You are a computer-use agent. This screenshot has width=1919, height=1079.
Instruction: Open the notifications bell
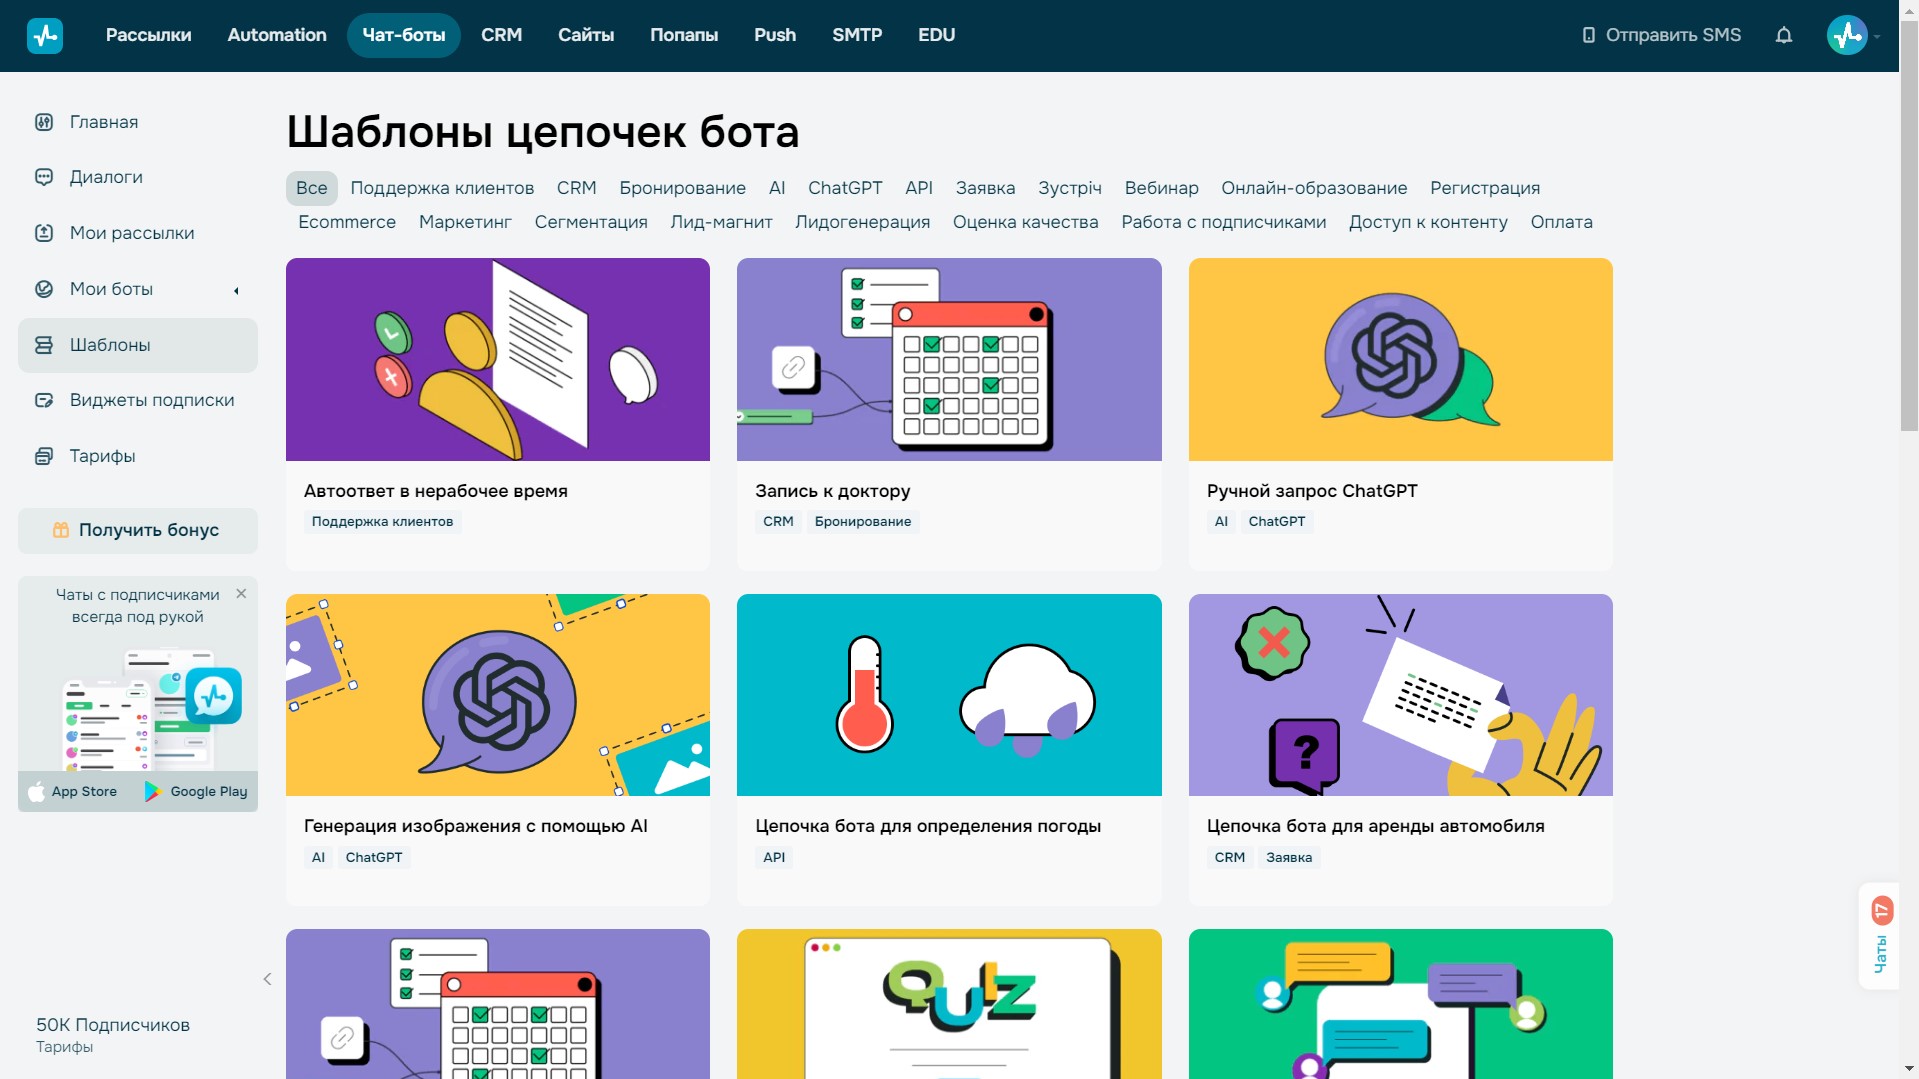[1783, 36]
